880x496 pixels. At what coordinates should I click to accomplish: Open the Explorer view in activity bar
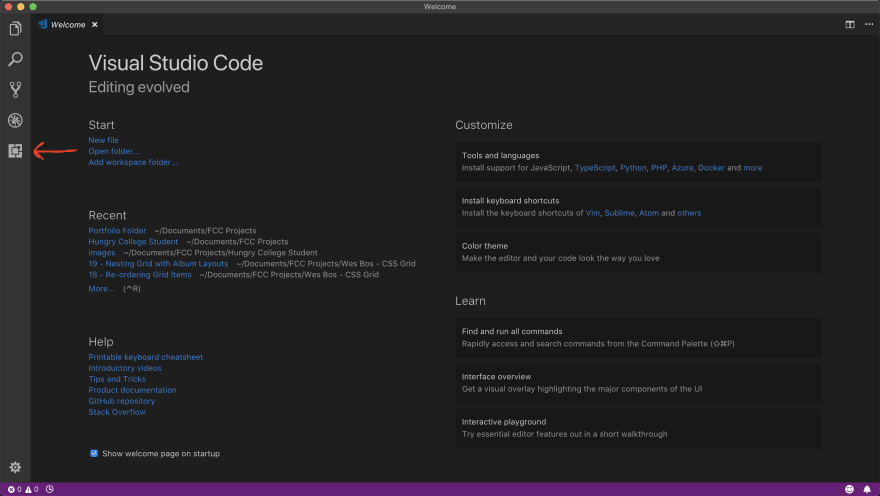click(15, 28)
